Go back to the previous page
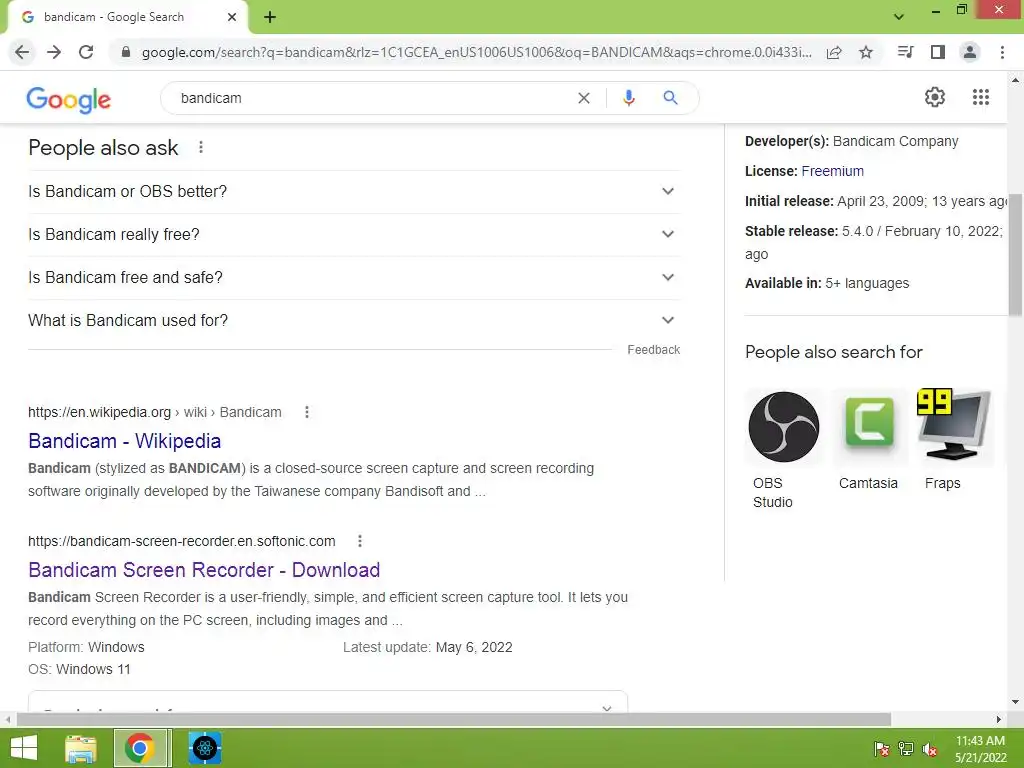Screen dimensions: 1024x768 tap(22, 52)
